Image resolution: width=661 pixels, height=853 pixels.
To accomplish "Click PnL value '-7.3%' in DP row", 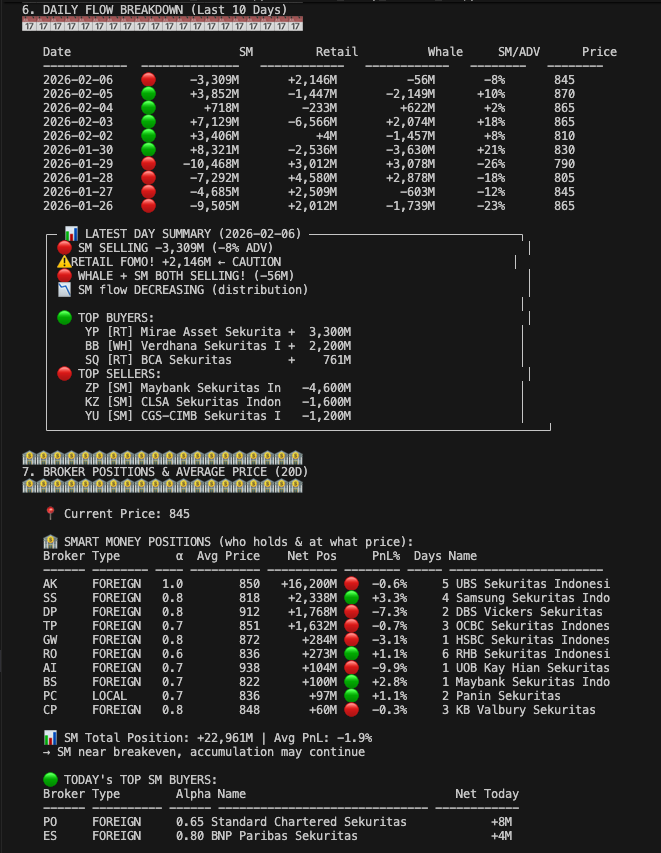I will (390, 612).
